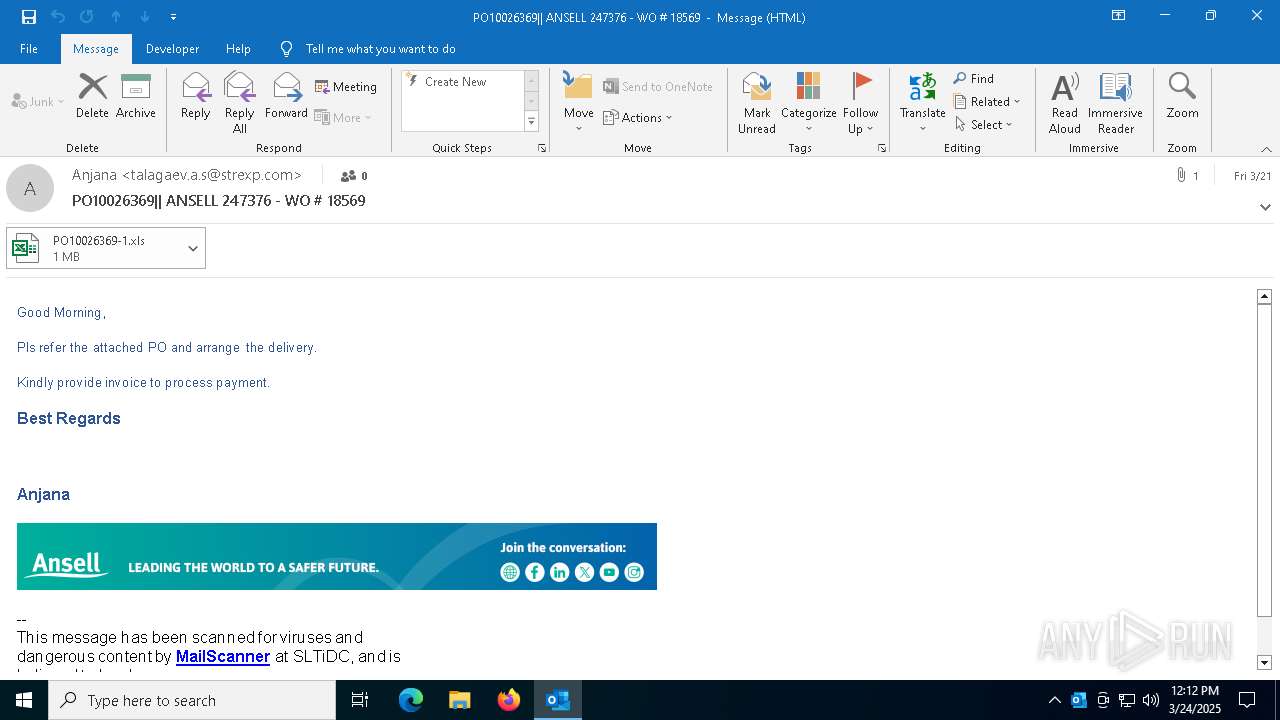Open the Windows Start menu

click(24, 700)
